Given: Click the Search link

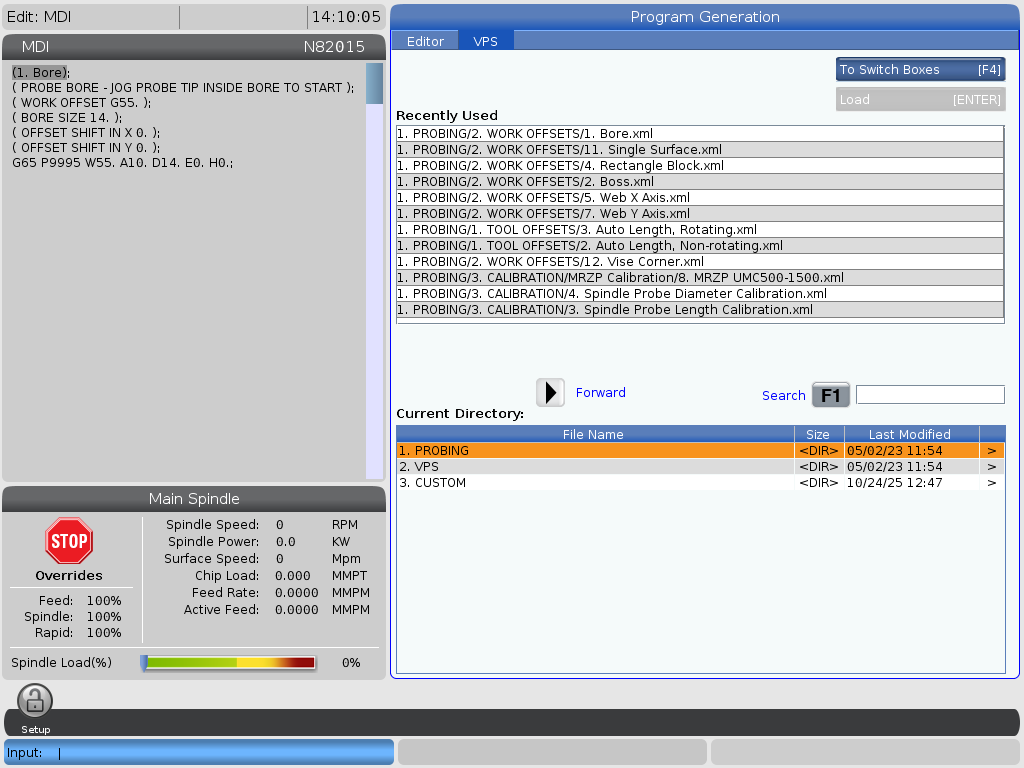Looking at the screenshot, I should tap(783, 395).
